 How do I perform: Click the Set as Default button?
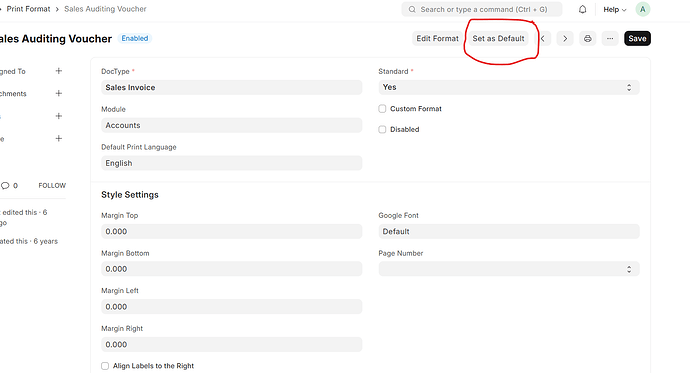tap(499, 39)
